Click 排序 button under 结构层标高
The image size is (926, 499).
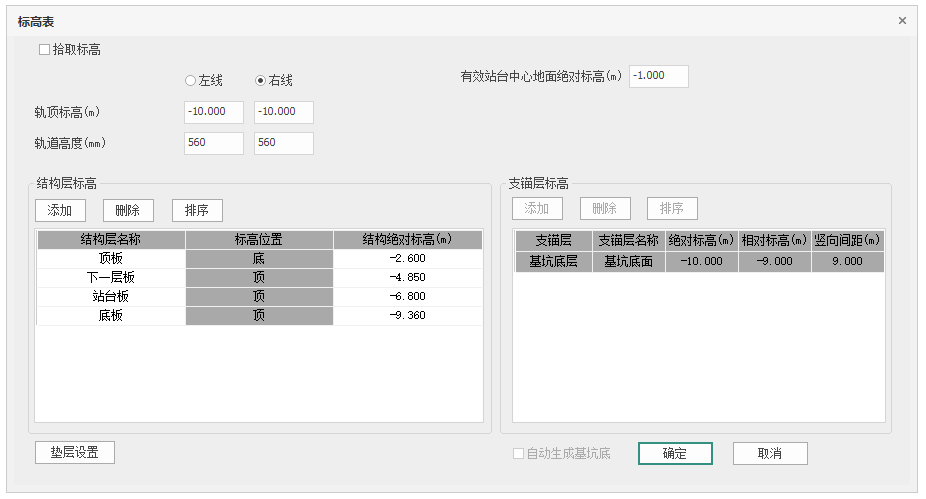click(x=197, y=210)
